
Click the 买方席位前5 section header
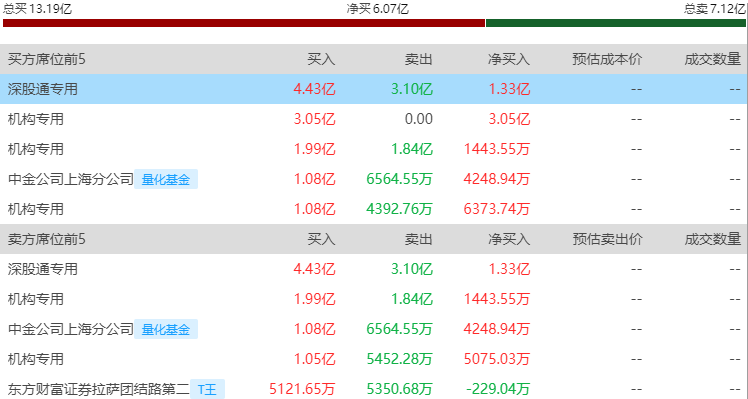point(47,60)
